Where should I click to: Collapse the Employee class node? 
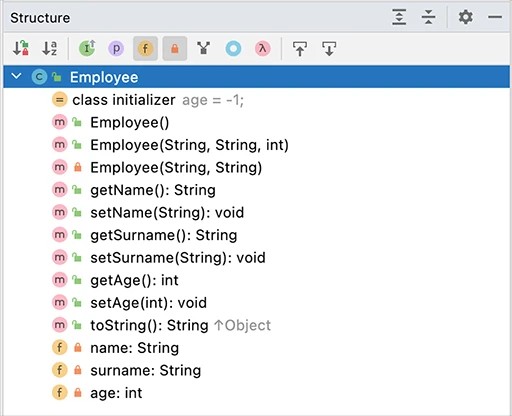[x=16, y=77]
